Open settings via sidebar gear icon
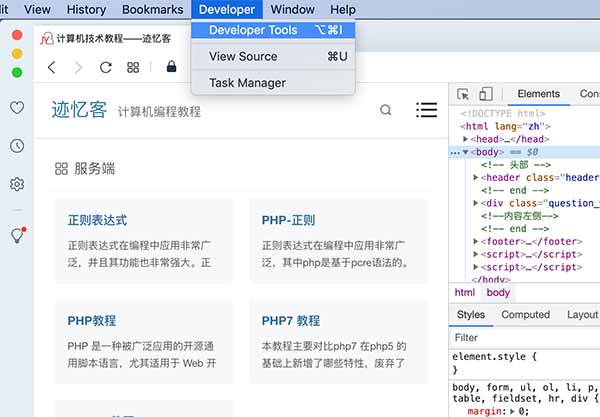Screen dimensions: 600x417 17,184
